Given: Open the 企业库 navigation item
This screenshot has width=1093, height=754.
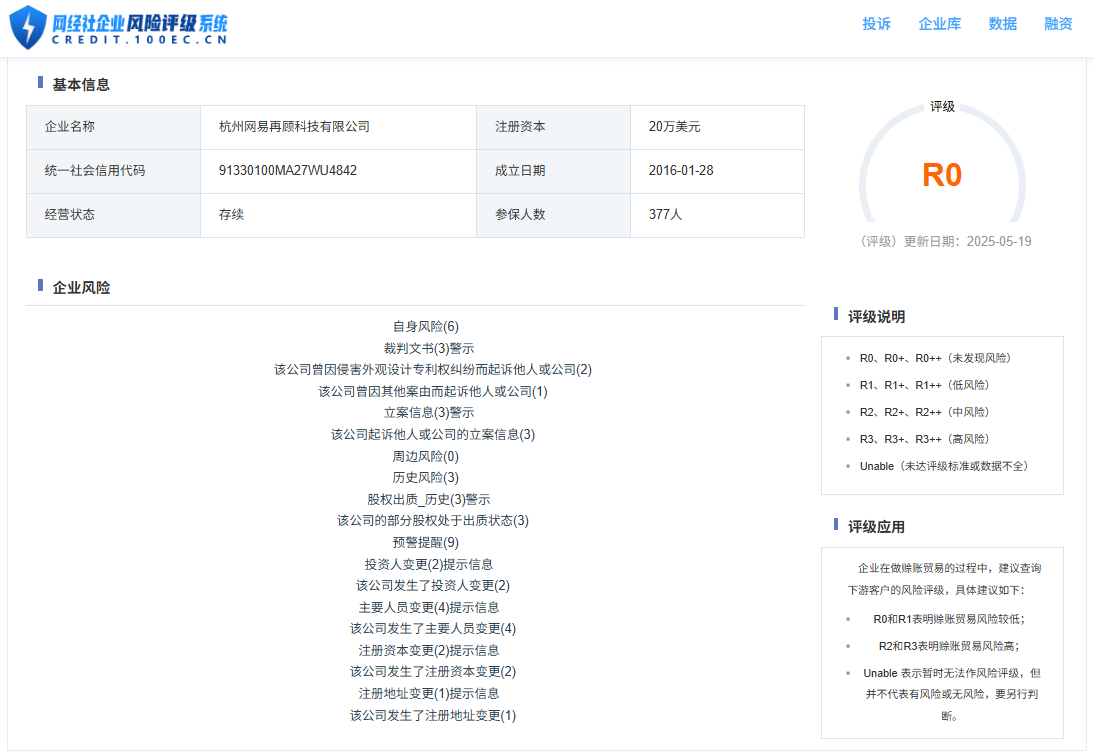Looking at the screenshot, I should point(939,24).
